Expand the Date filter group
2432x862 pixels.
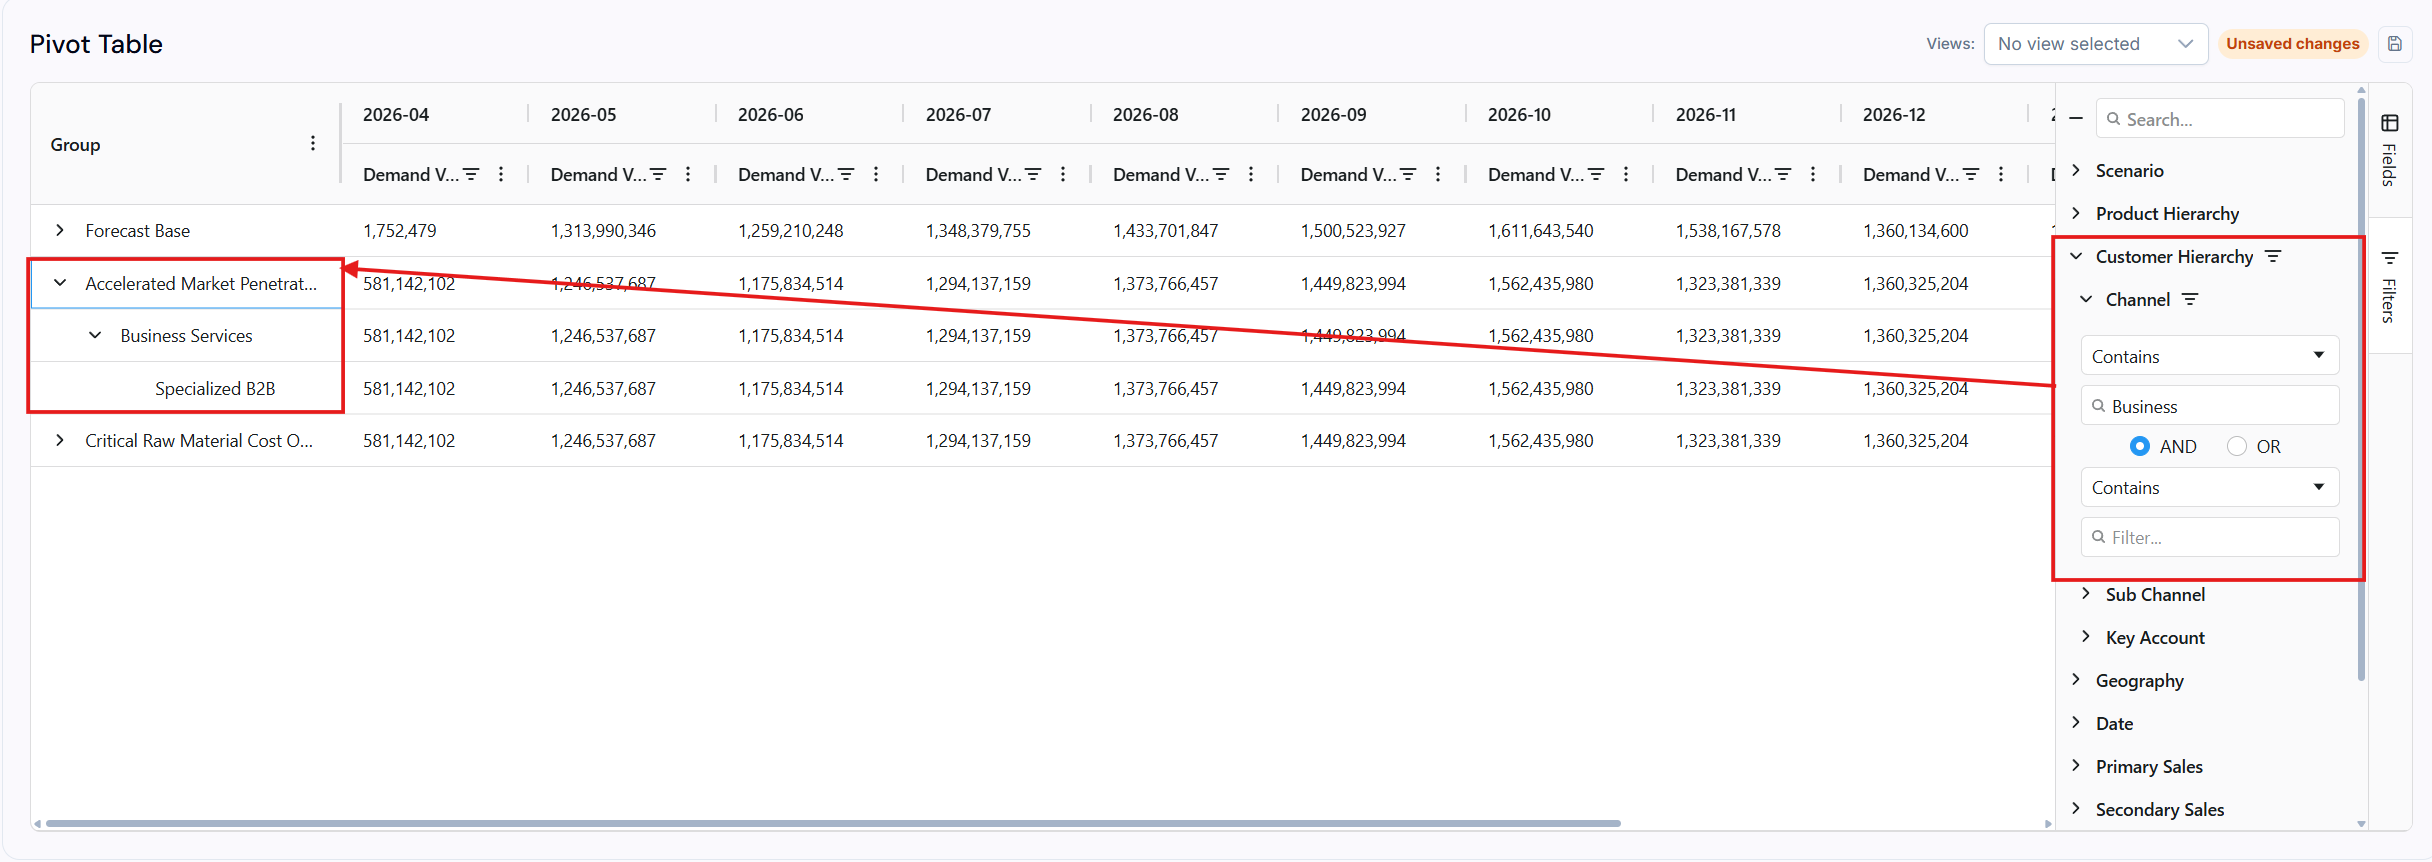pyautogui.click(x=2076, y=723)
